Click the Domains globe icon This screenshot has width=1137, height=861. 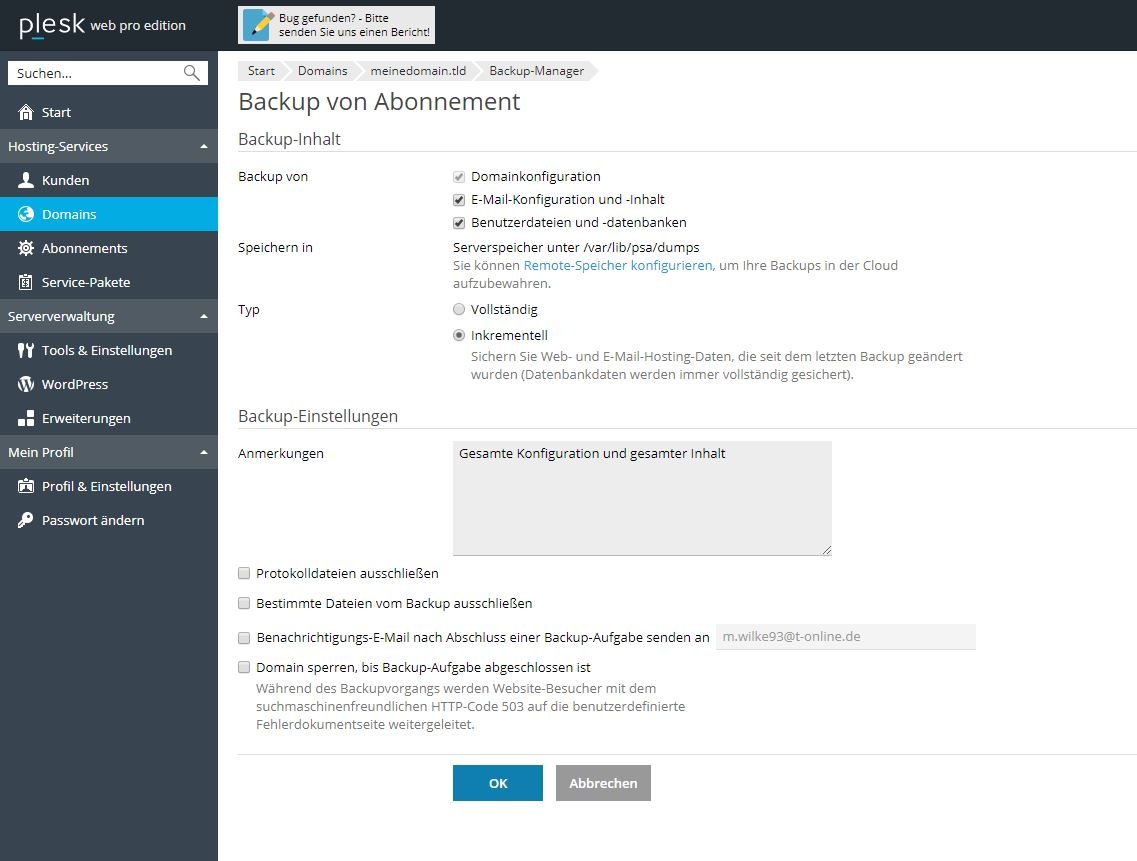tap(26, 214)
